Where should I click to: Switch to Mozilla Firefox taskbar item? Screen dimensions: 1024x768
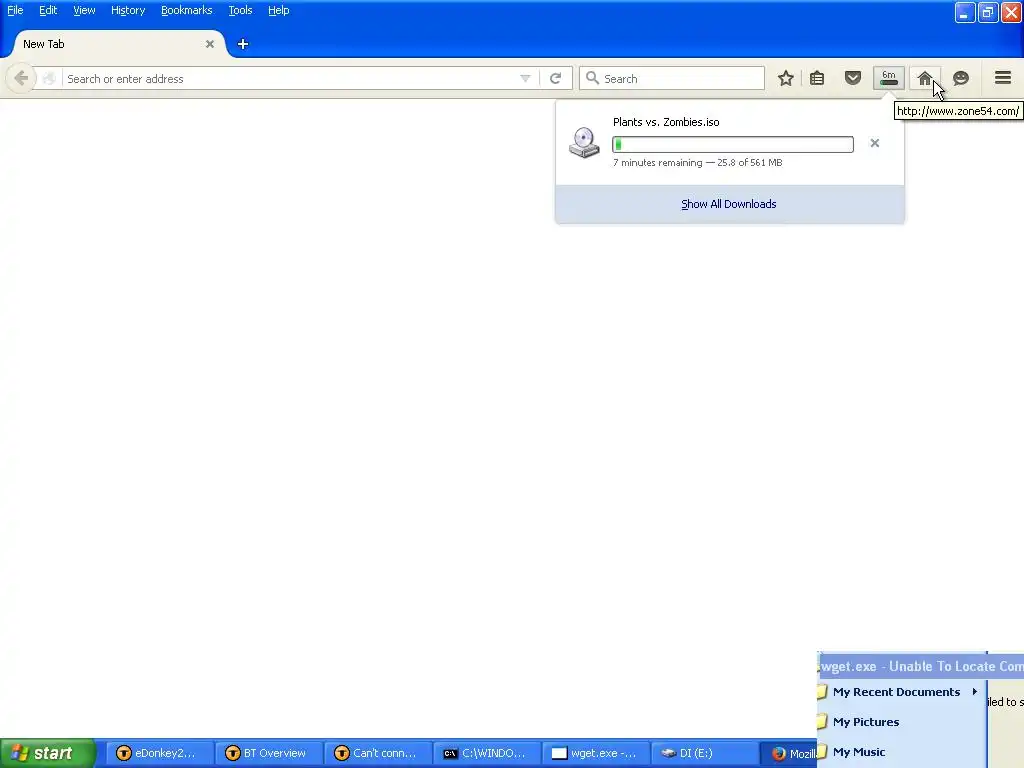pyautogui.click(x=790, y=753)
